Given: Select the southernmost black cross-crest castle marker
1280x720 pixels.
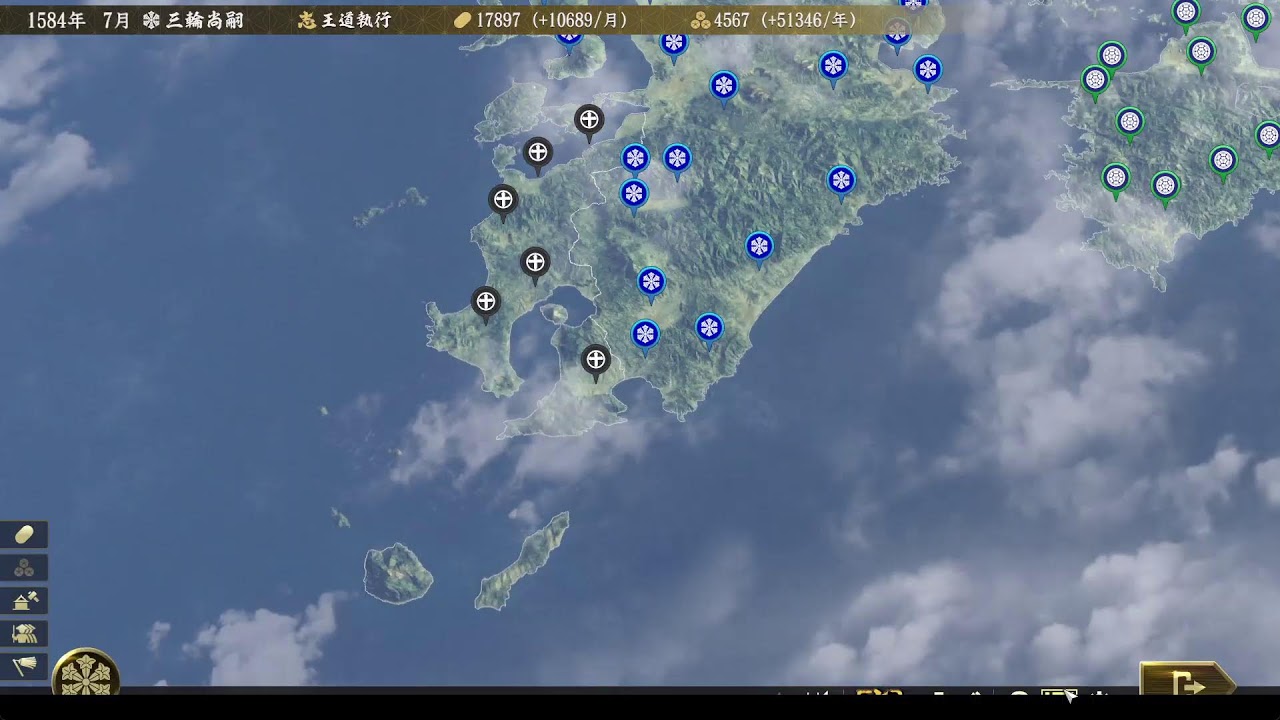Looking at the screenshot, I should pyautogui.click(x=595, y=359).
